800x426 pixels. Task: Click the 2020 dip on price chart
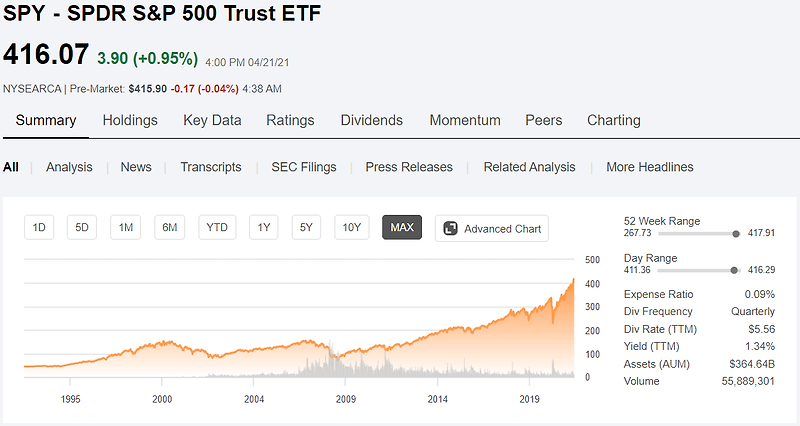pyautogui.click(x=553, y=321)
